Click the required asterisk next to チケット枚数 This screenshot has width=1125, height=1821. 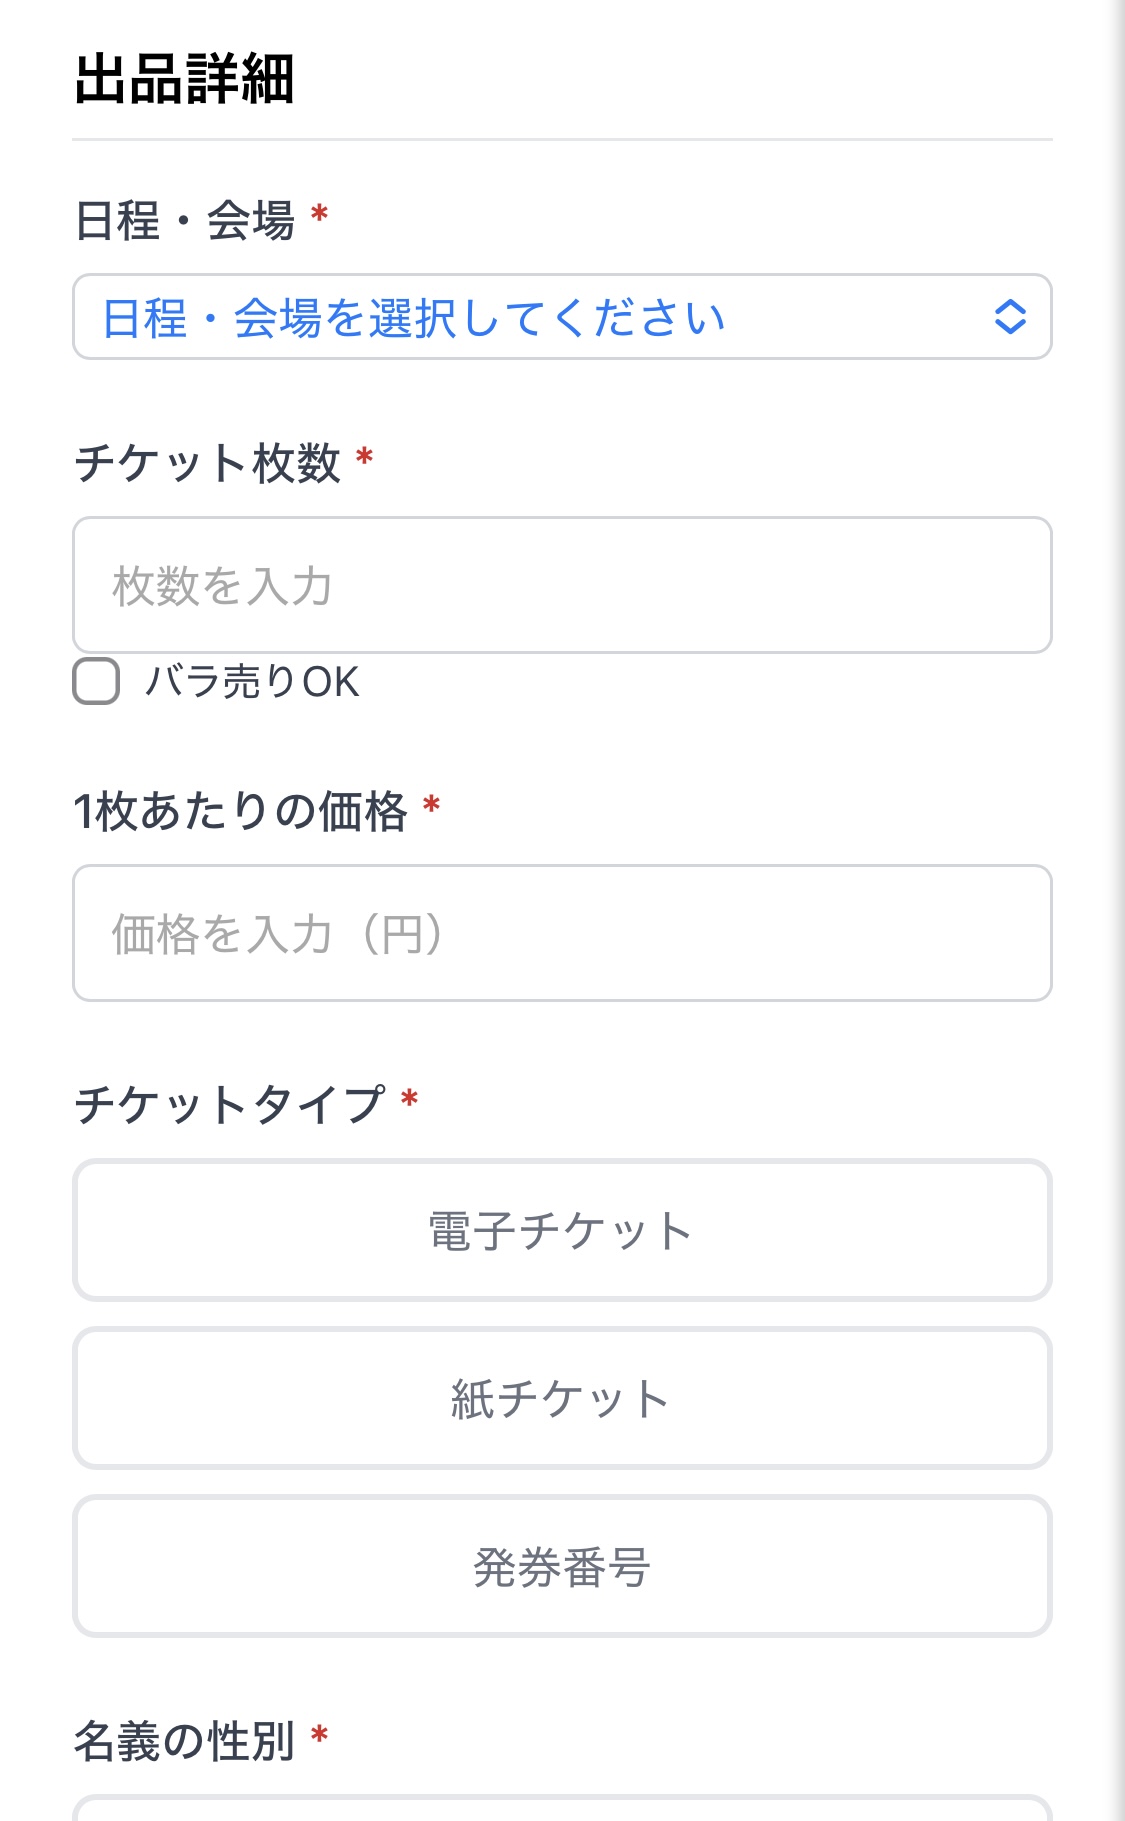[365, 458]
